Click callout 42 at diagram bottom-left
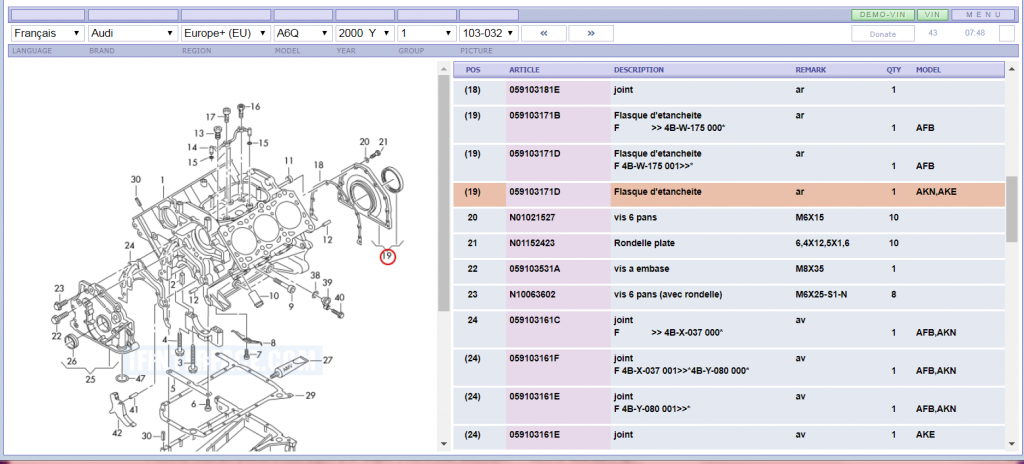 tap(117, 433)
